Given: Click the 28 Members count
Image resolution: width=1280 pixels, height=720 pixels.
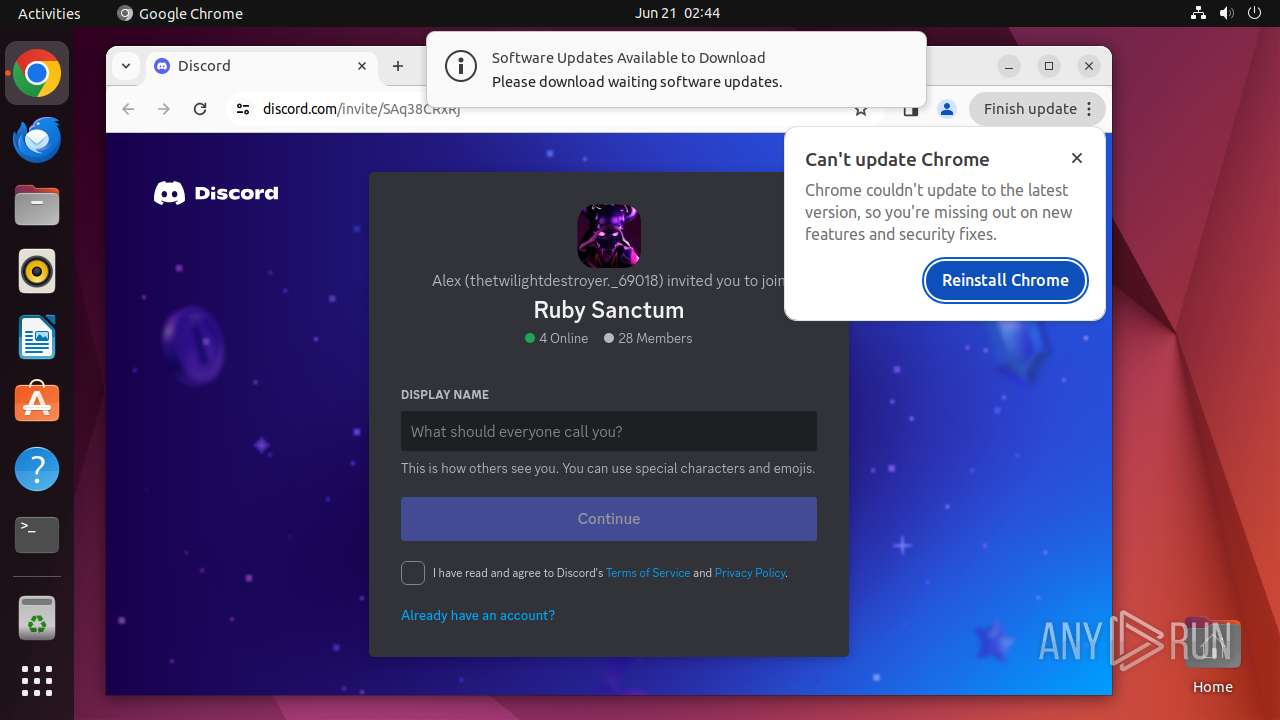Looking at the screenshot, I should [x=648, y=338].
